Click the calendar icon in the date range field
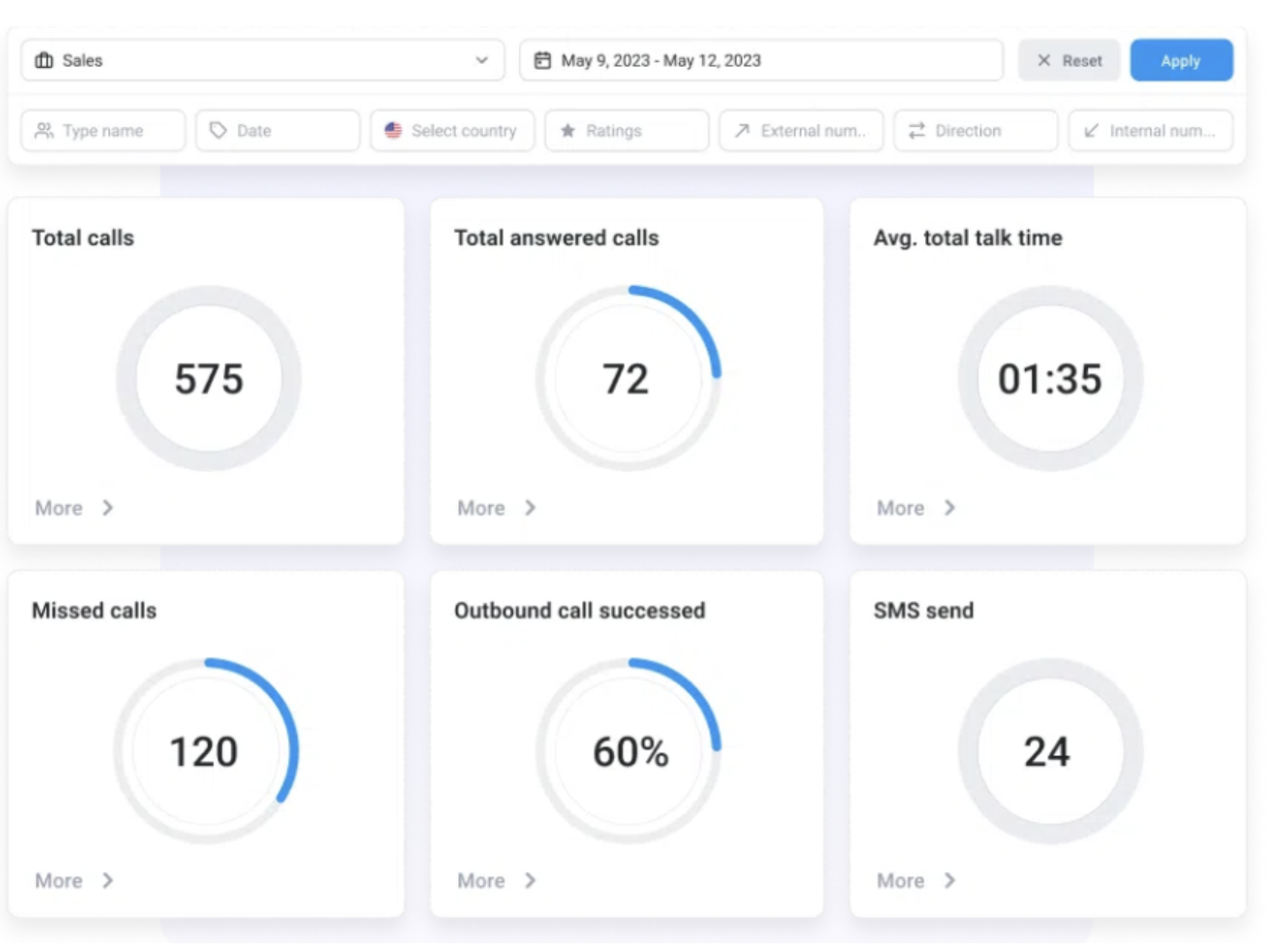 [x=541, y=60]
